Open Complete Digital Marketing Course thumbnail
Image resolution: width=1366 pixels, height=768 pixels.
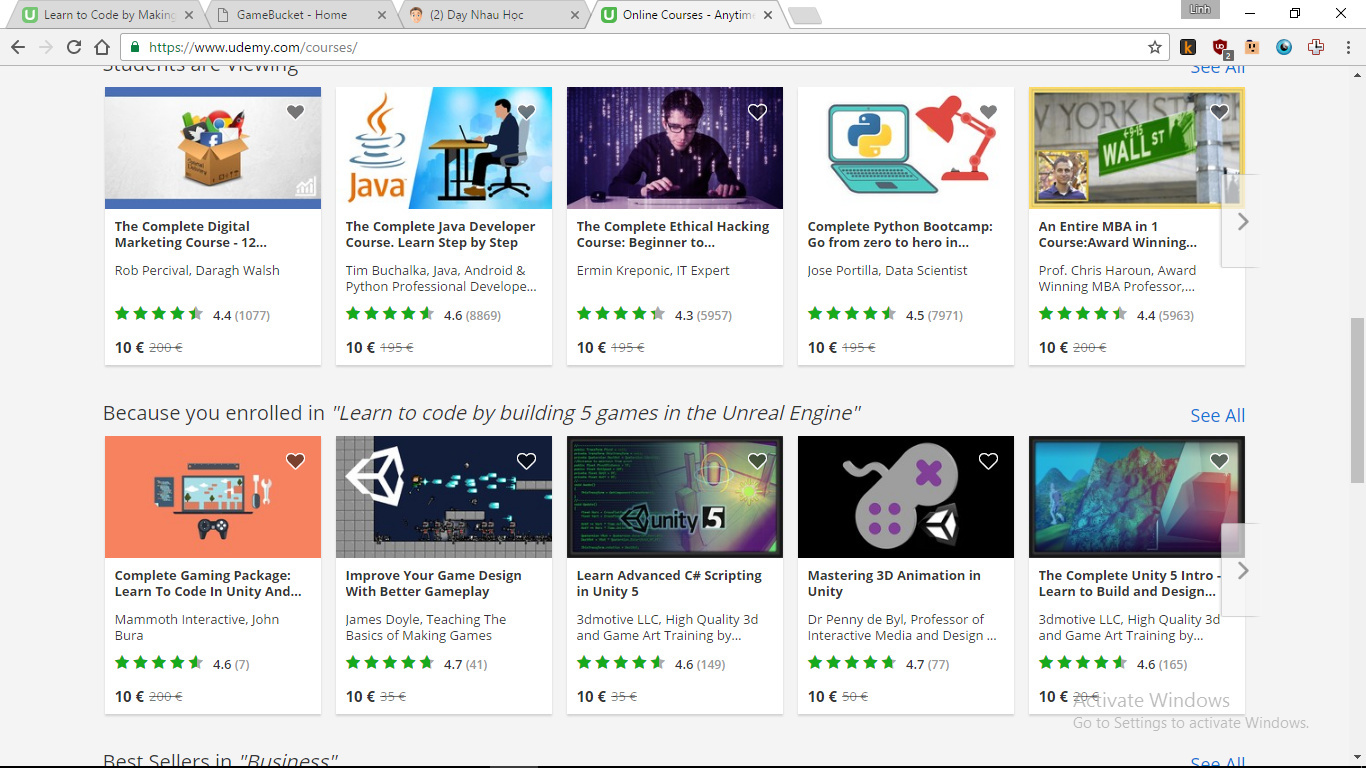pos(213,148)
